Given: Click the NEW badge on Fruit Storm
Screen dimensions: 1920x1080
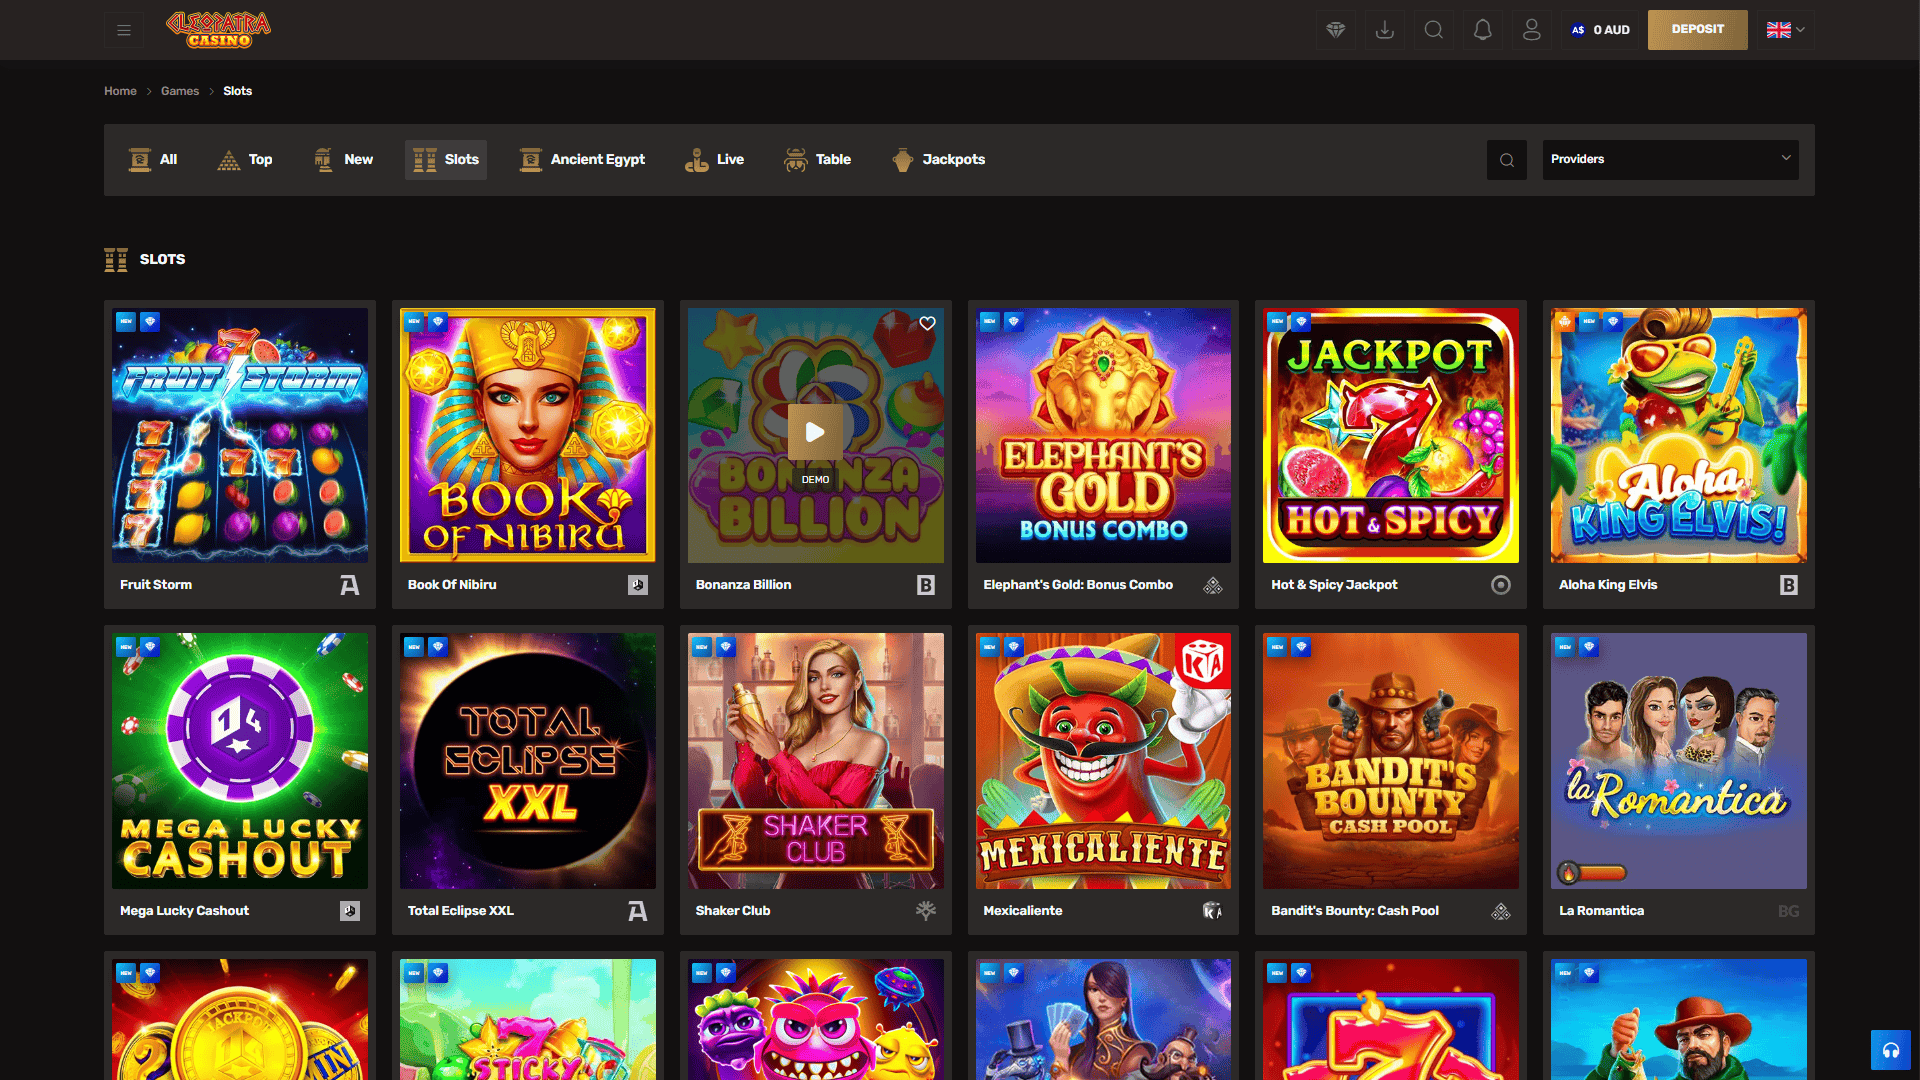Looking at the screenshot, I should [x=126, y=322].
